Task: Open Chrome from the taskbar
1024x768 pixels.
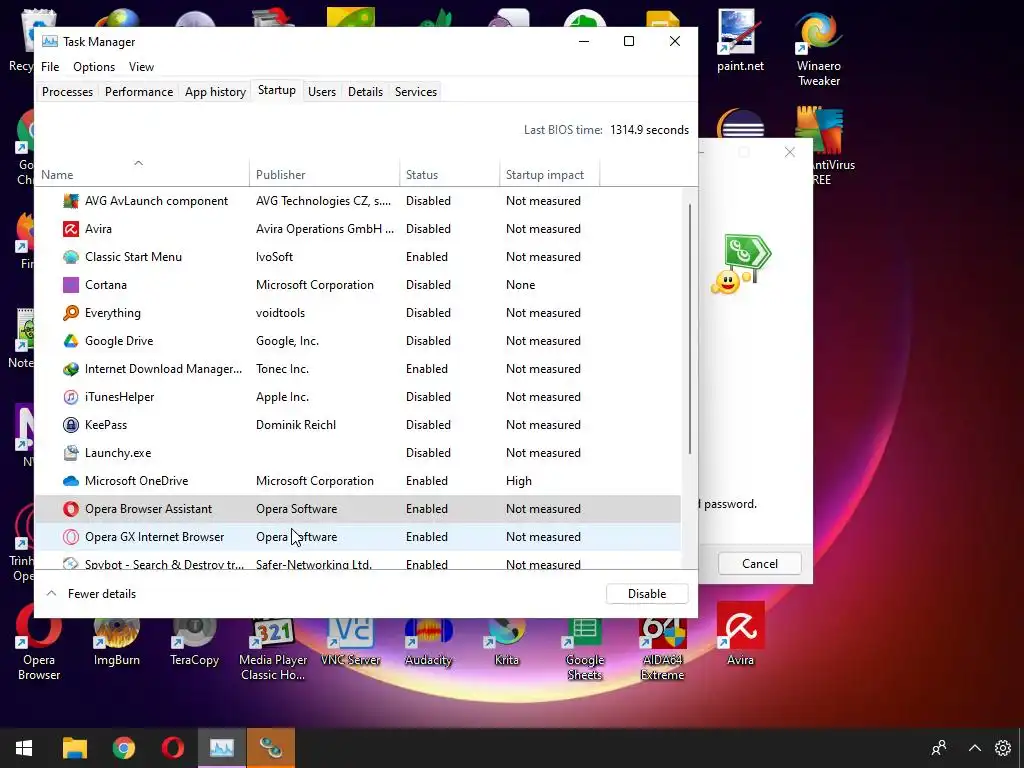Action: point(123,748)
